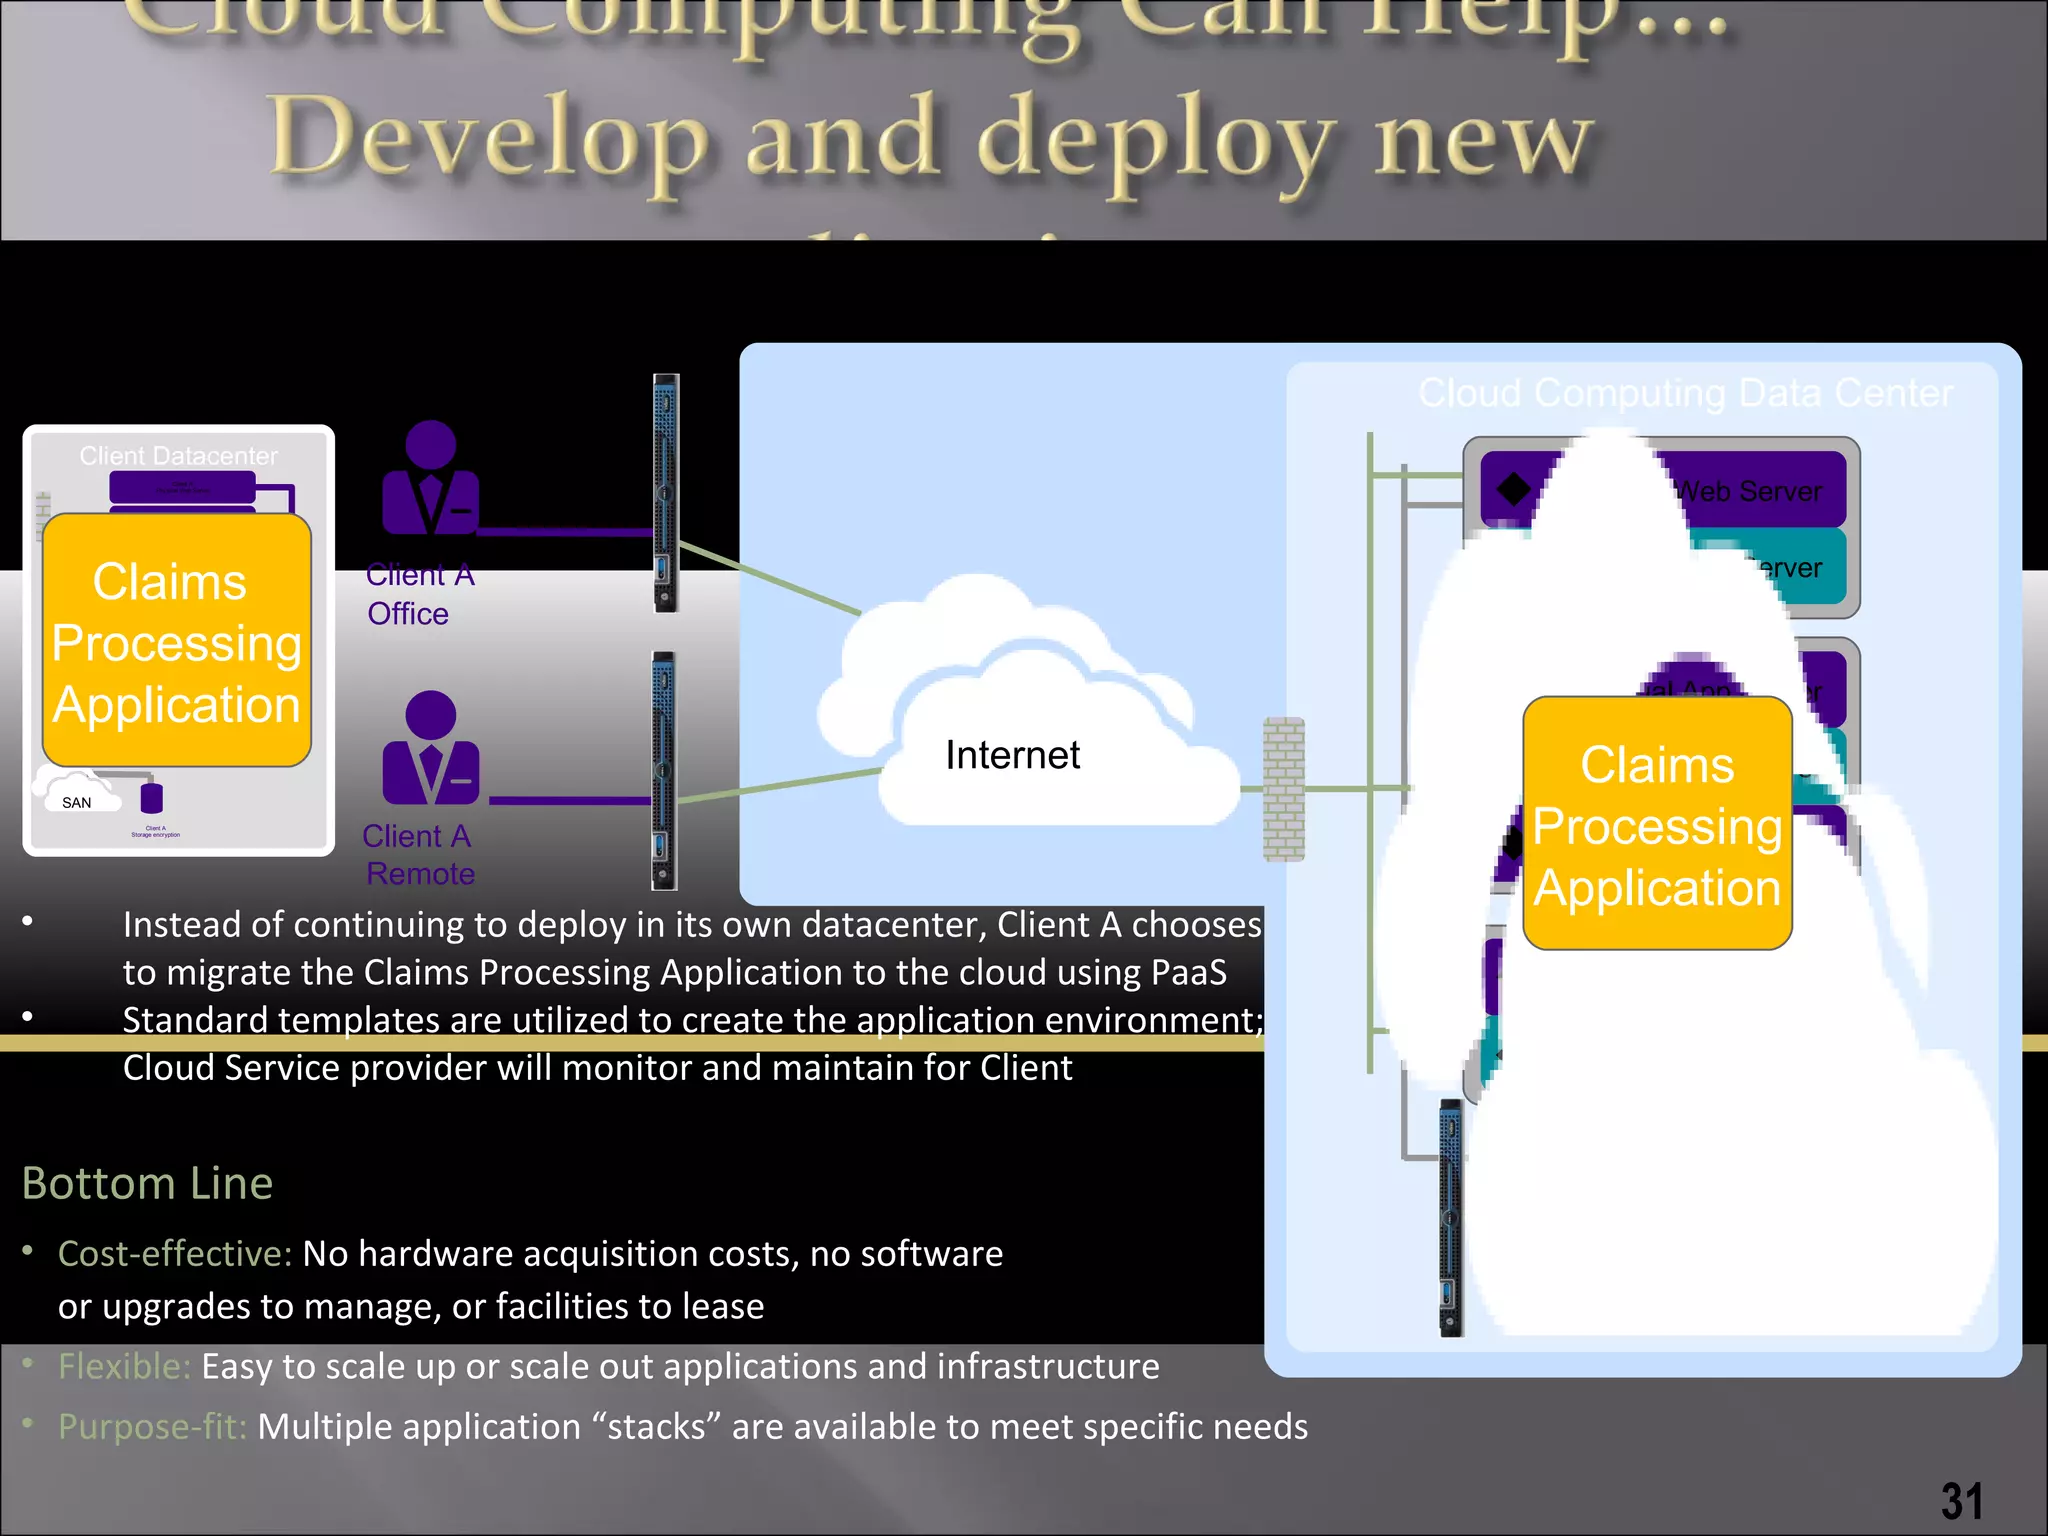Select the Claims Processing Application box in Client Datacenter

177,641
